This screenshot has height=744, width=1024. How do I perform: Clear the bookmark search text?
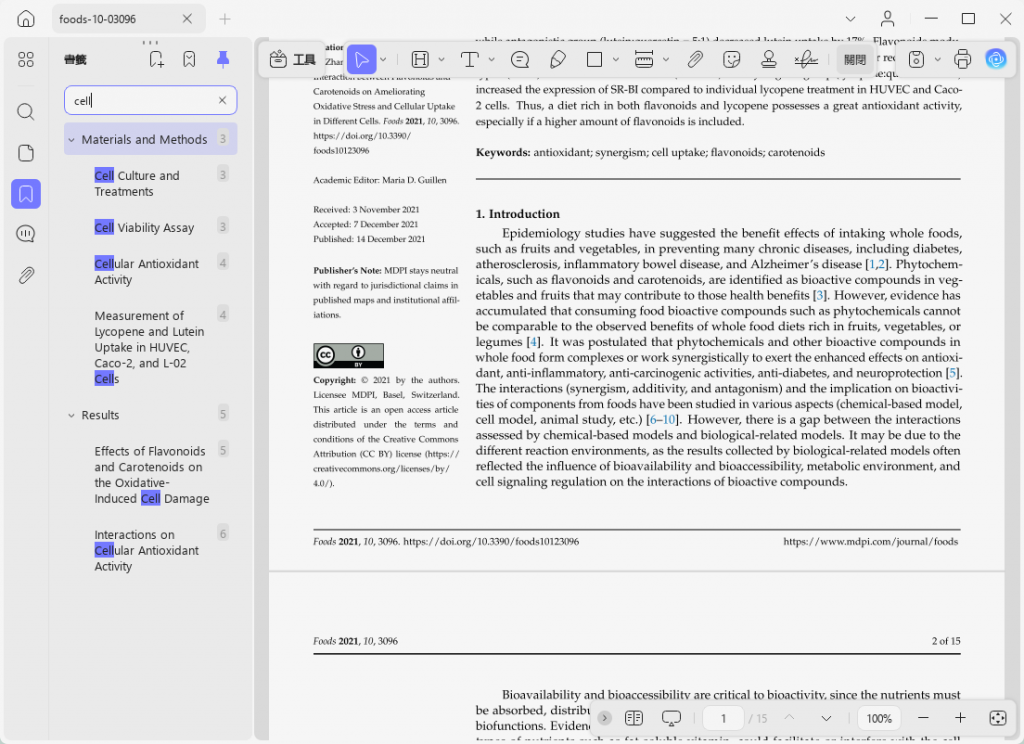[222, 100]
